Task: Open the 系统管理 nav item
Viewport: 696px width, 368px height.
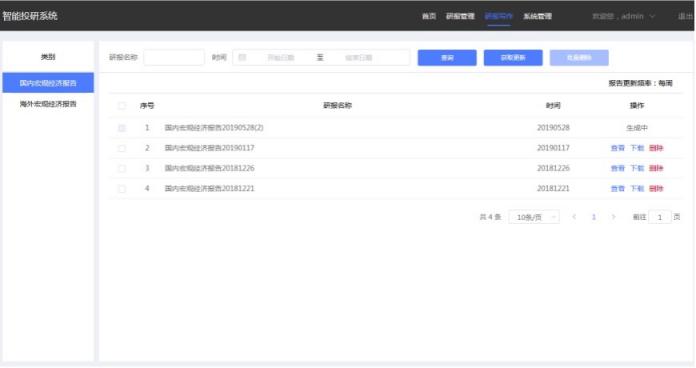Action: click(538, 16)
